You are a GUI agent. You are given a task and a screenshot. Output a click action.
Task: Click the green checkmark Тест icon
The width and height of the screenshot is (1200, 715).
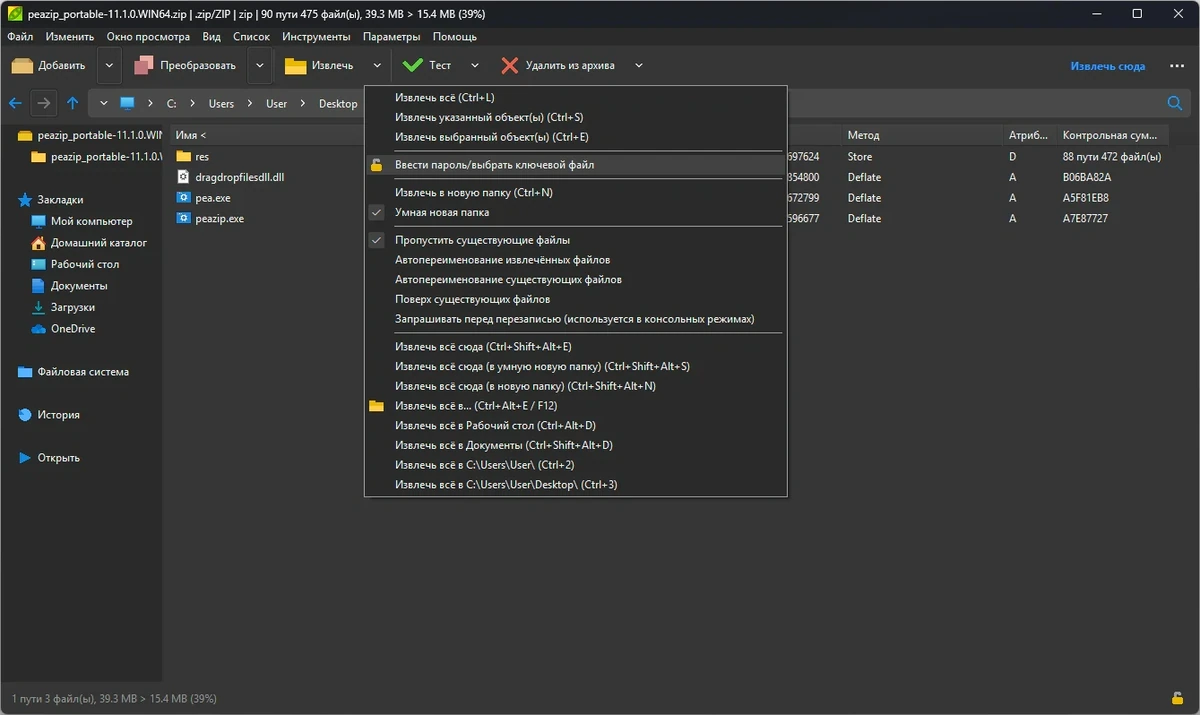tap(412, 66)
